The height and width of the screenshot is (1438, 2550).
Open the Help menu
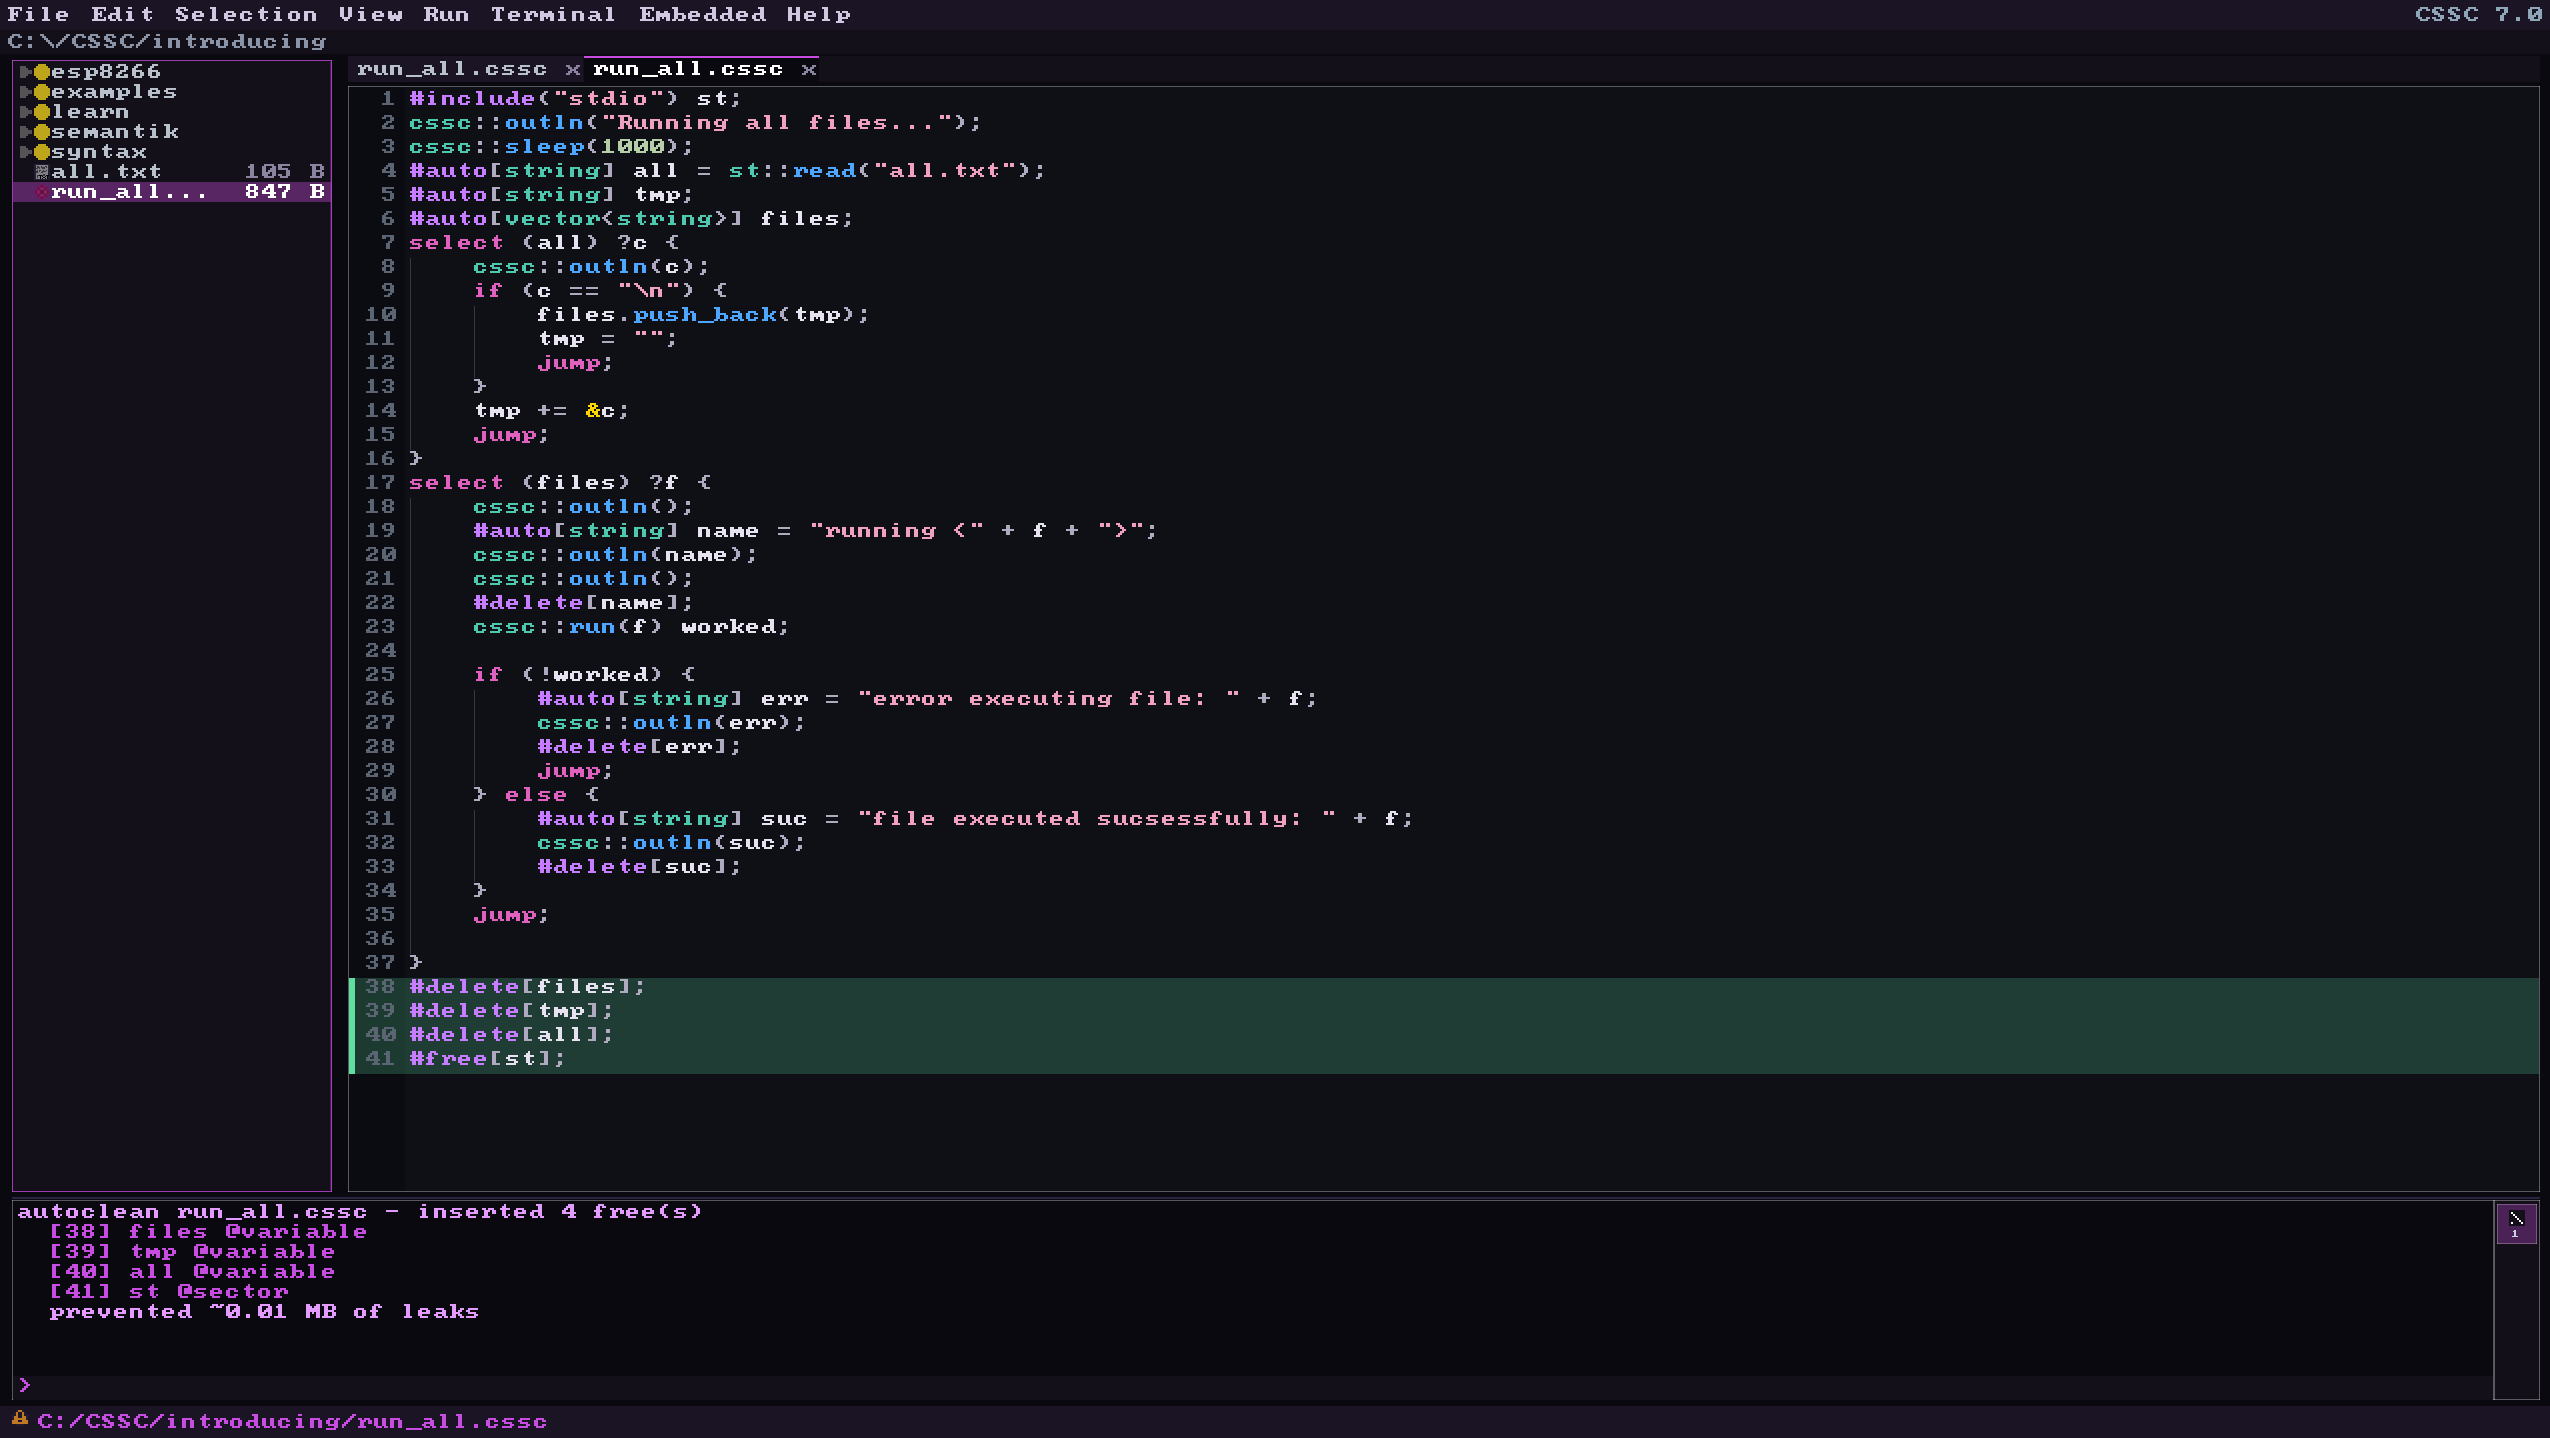[x=818, y=14]
